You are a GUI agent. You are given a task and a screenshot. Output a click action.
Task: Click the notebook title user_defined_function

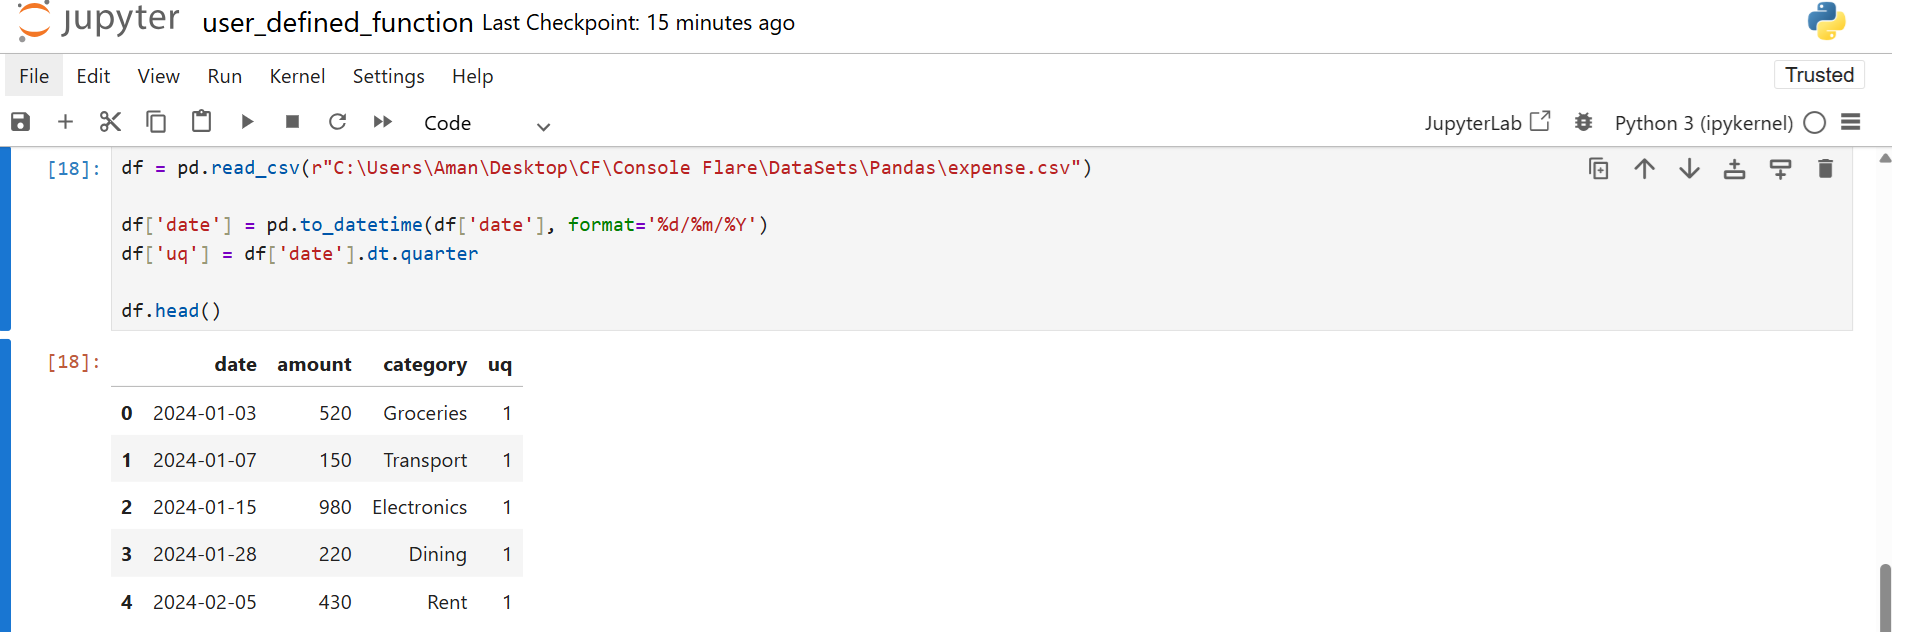point(338,23)
